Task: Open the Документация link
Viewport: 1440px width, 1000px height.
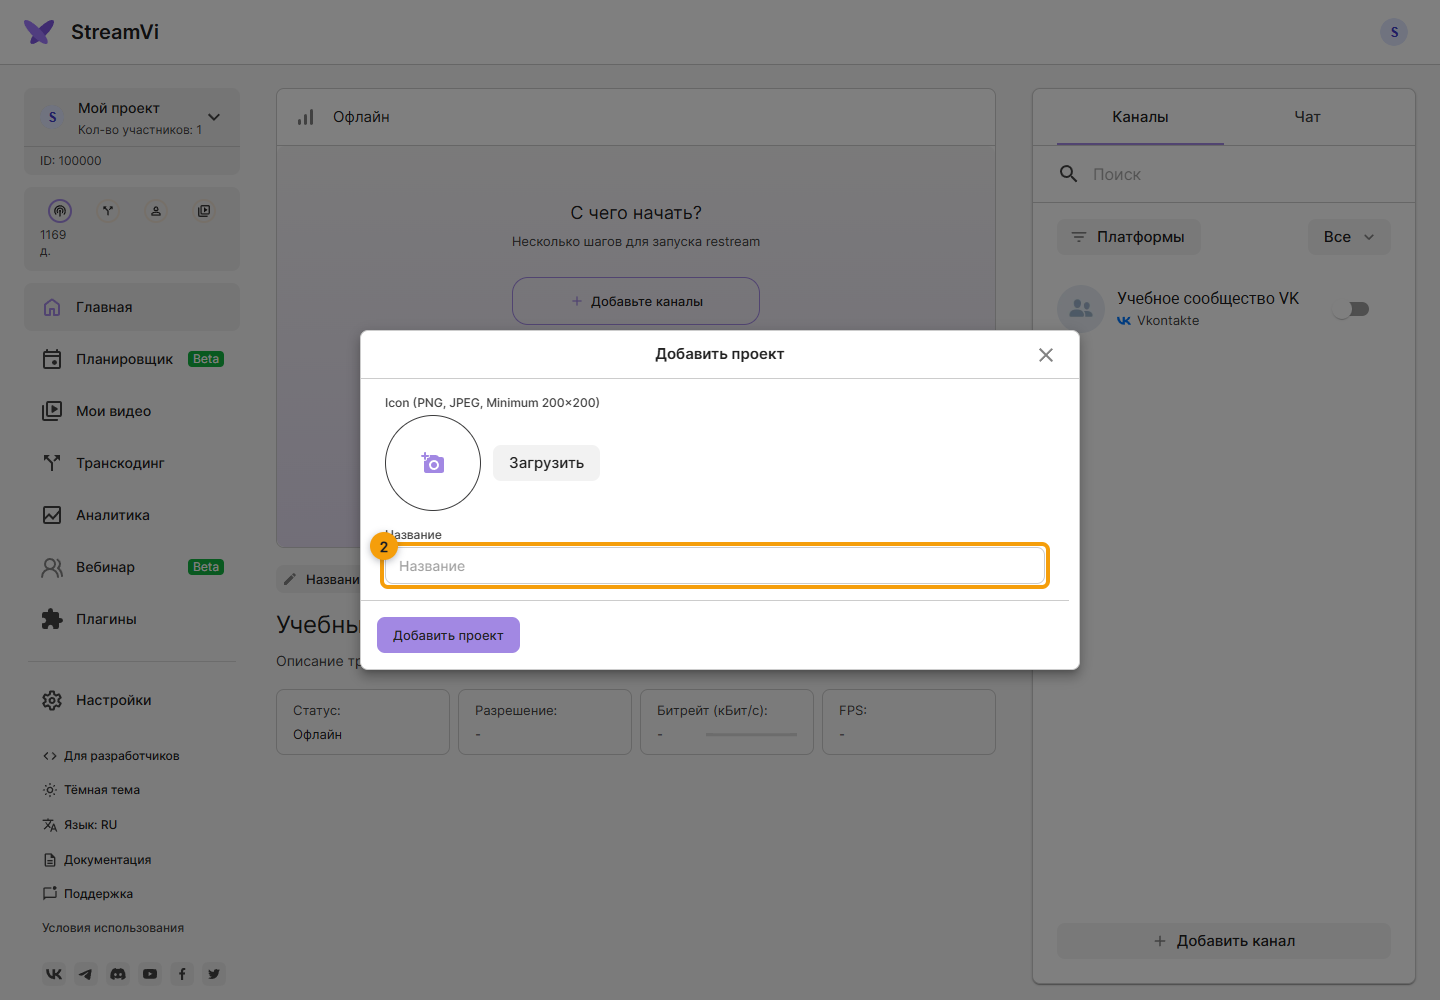Action: (x=97, y=860)
